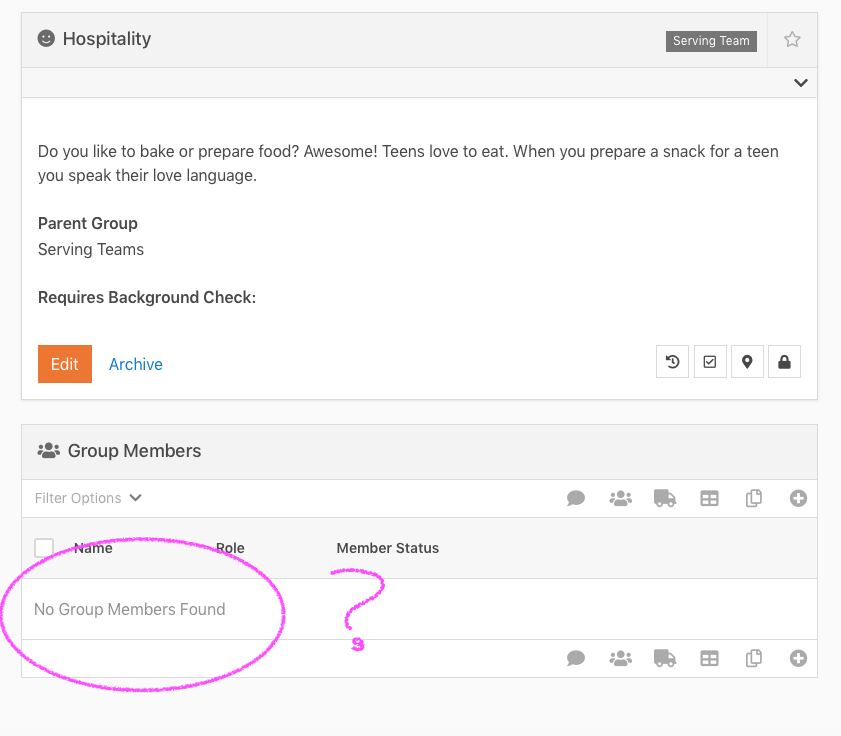Image resolution: width=841 pixels, height=736 pixels.
Task: Sort members by the Name column
Action: tap(93, 548)
